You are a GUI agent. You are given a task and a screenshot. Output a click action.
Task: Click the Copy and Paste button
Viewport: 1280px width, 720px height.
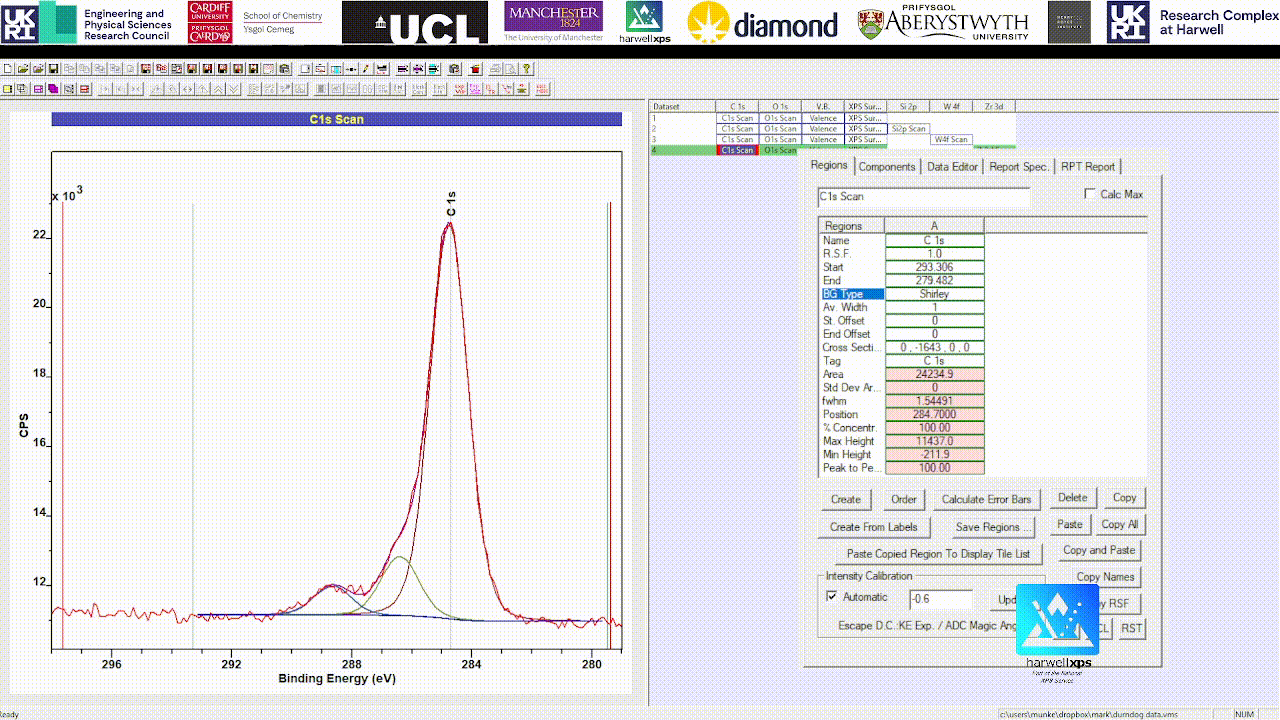pos(1099,550)
